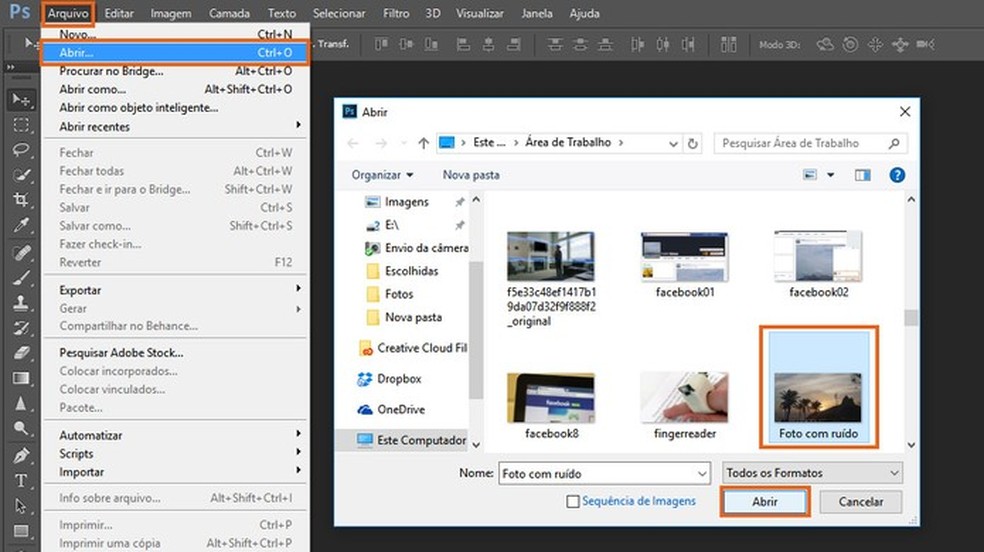Expand the Nome filename combo box

[702, 473]
